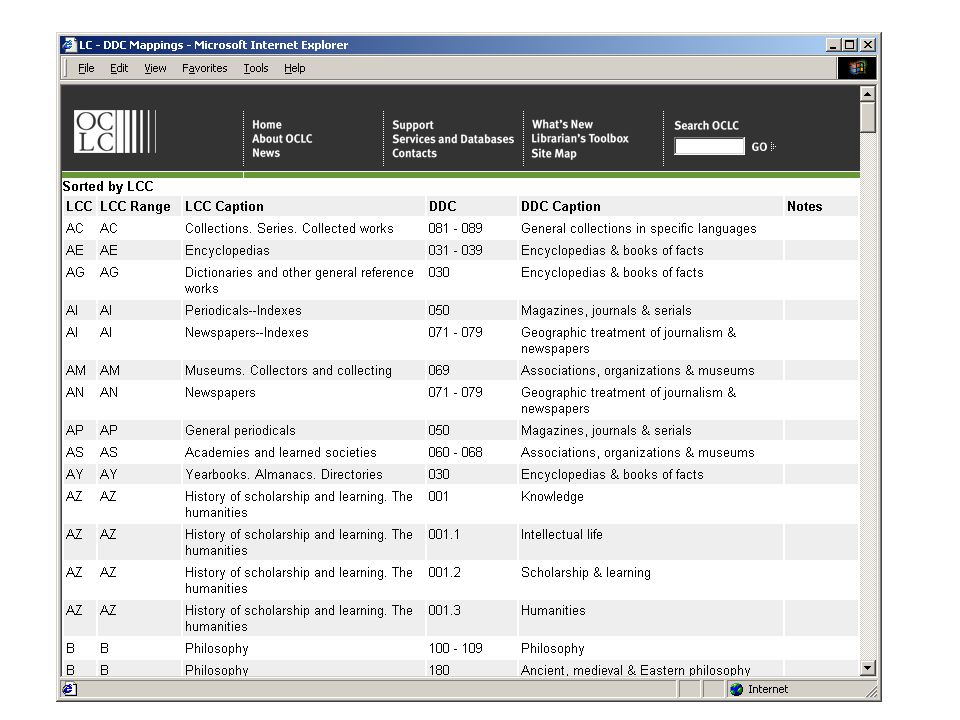960x720 pixels.
Task: Click the Search OCLC input field
Action: click(x=709, y=146)
